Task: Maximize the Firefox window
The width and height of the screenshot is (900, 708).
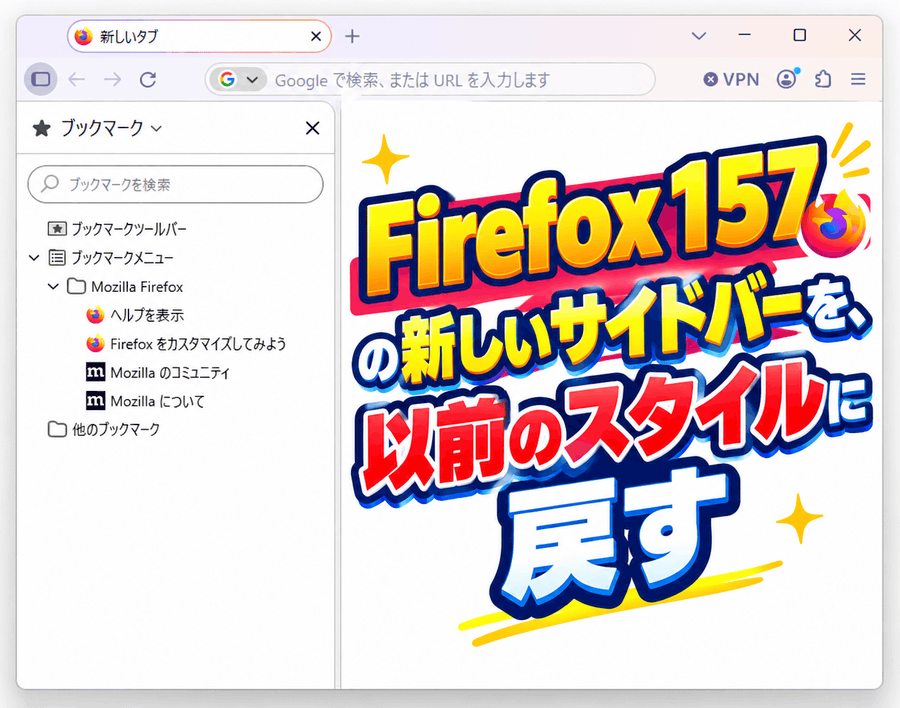Action: point(800,36)
